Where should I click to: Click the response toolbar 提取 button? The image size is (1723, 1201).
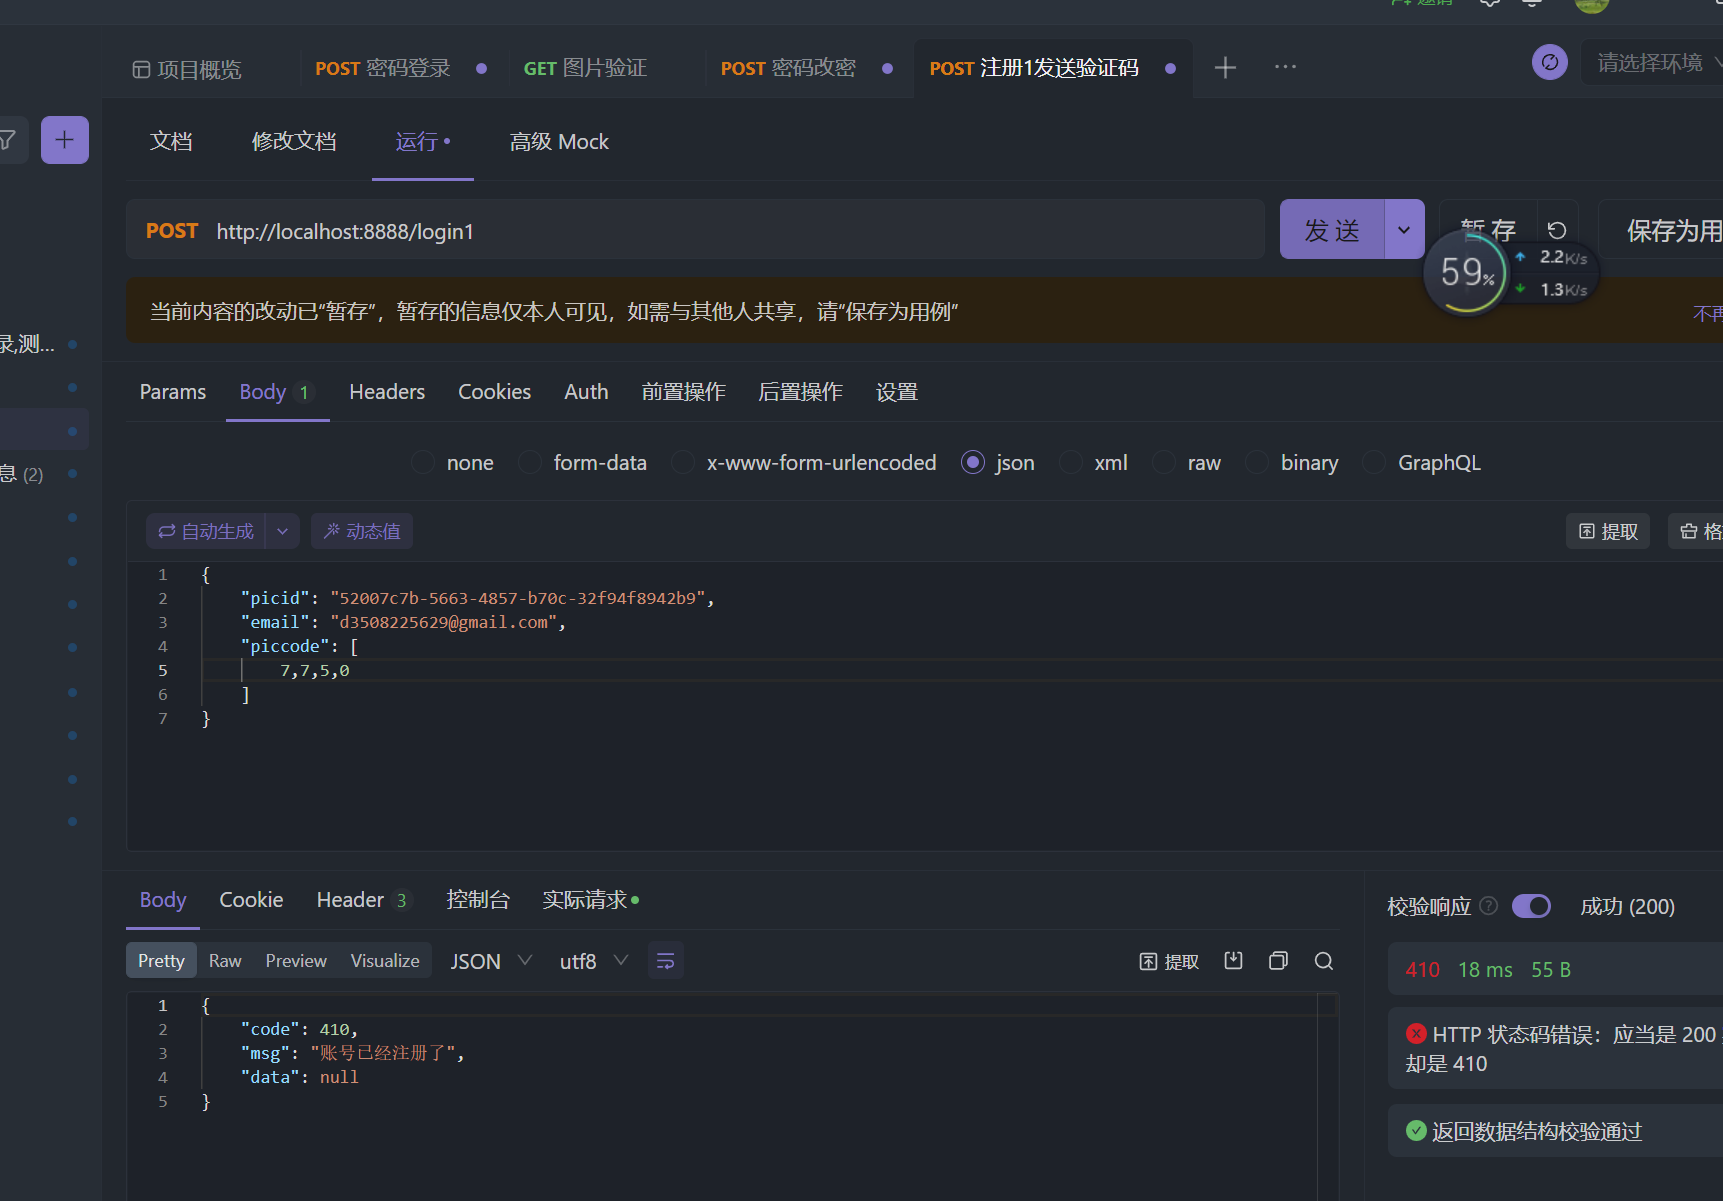click(x=1169, y=961)
